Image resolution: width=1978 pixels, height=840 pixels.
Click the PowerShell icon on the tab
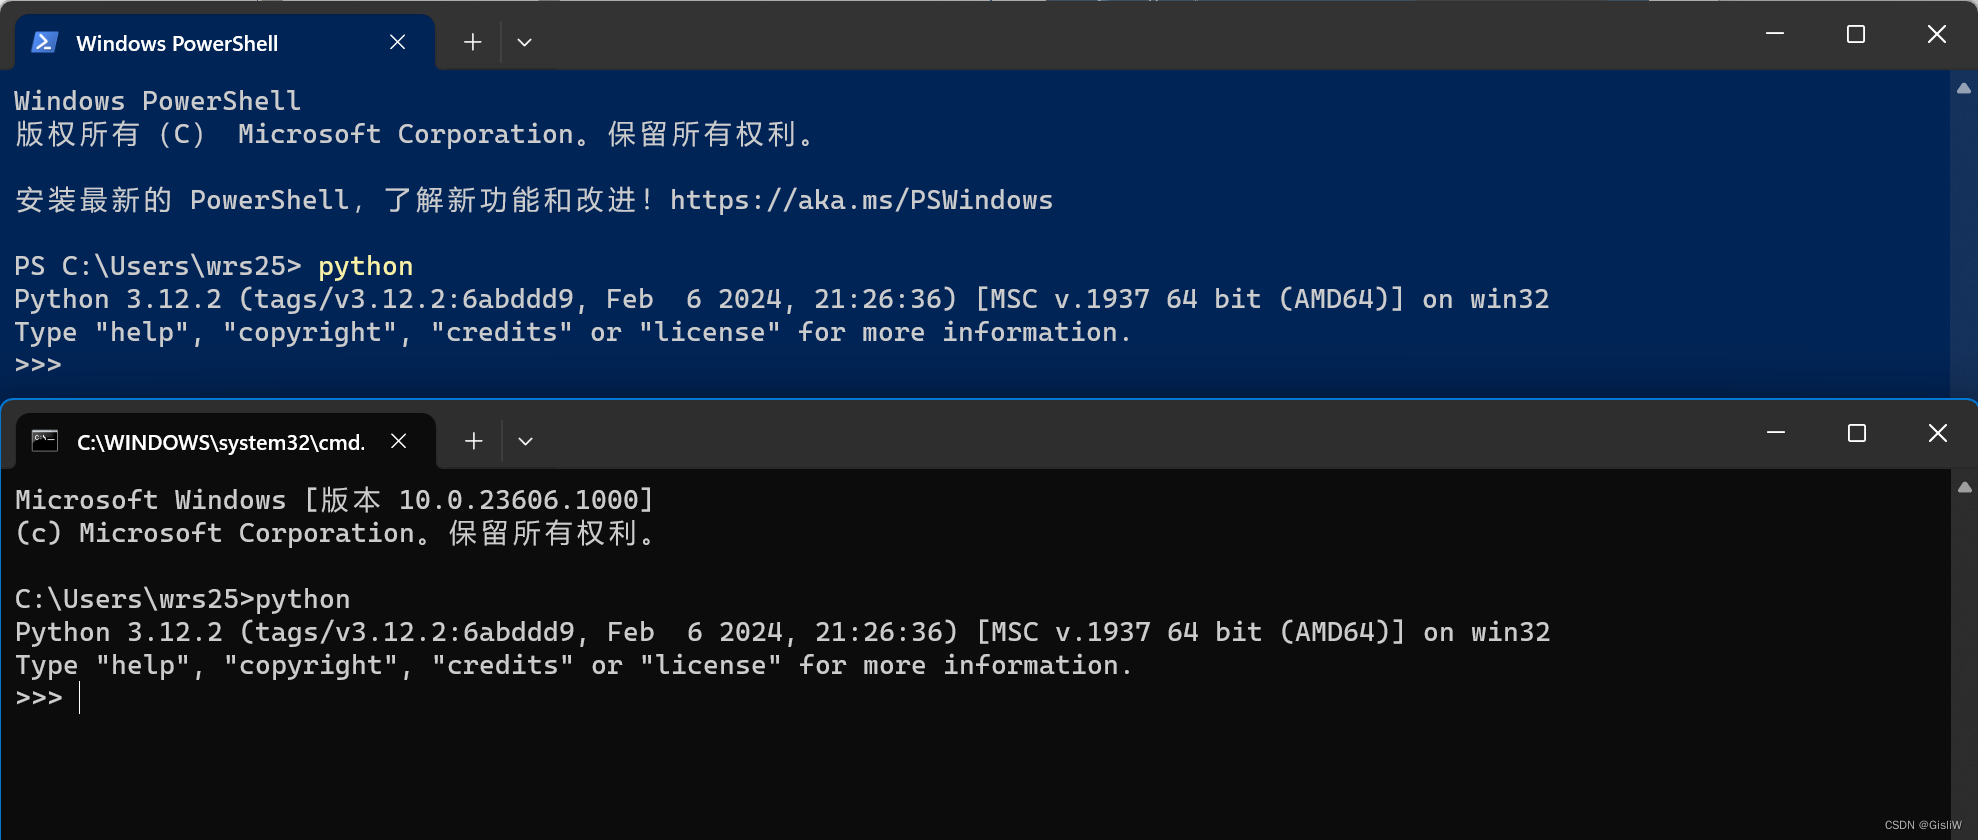tap(43, 42)
